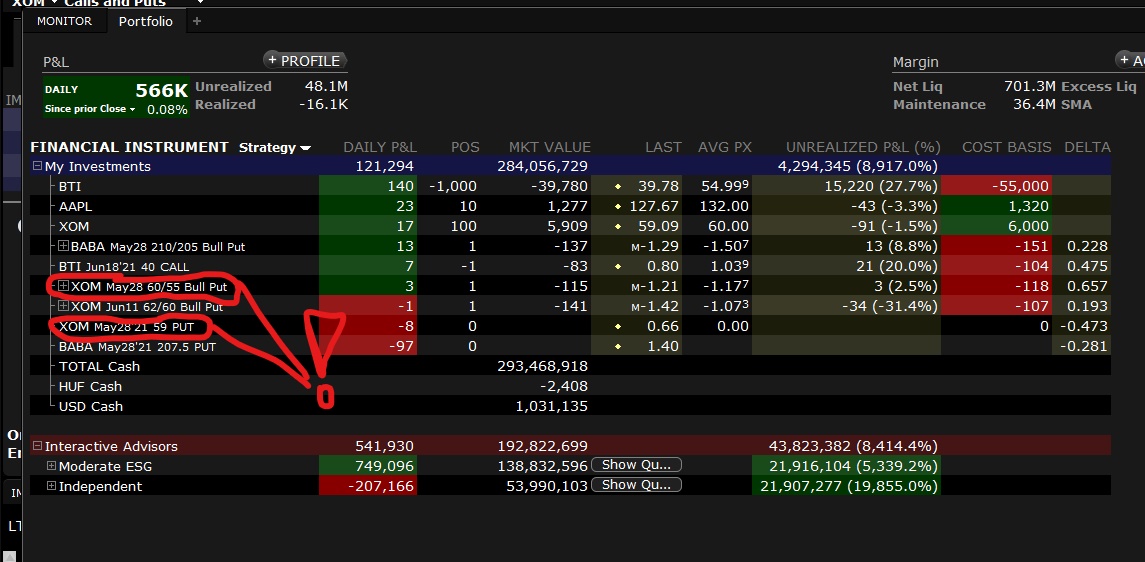Expand the BABA May28 210/205 Bull Put
The width and height of the screenshot is (1145, 562).
coord(64,246)
